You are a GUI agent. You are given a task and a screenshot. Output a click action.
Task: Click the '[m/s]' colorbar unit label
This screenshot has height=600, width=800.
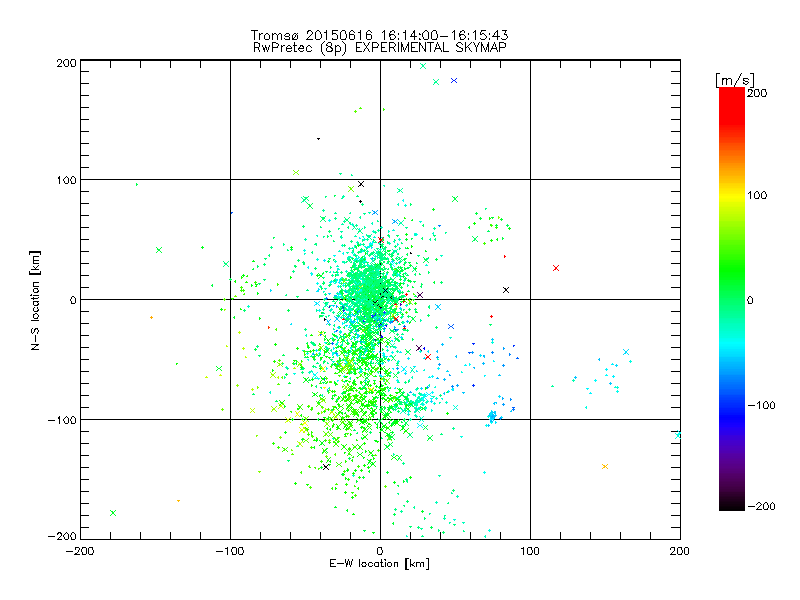point(735,80)
